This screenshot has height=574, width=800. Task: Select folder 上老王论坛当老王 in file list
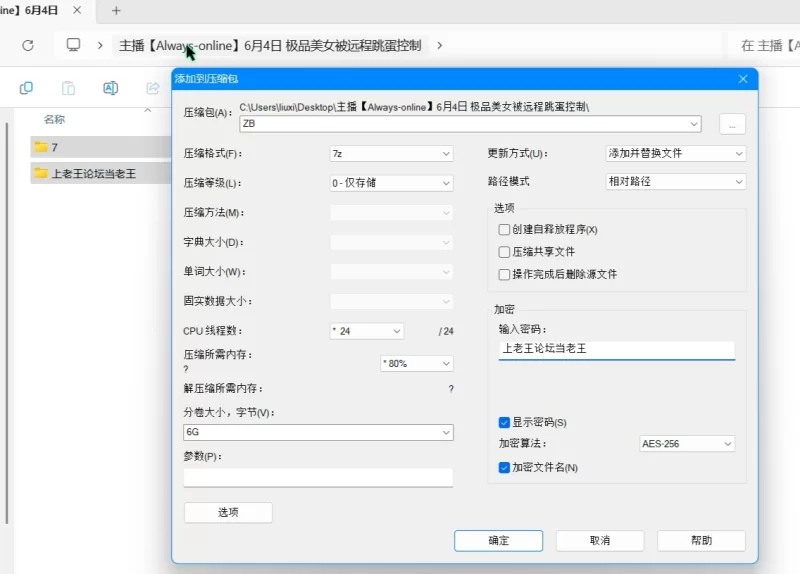click(x=101, y=173)
